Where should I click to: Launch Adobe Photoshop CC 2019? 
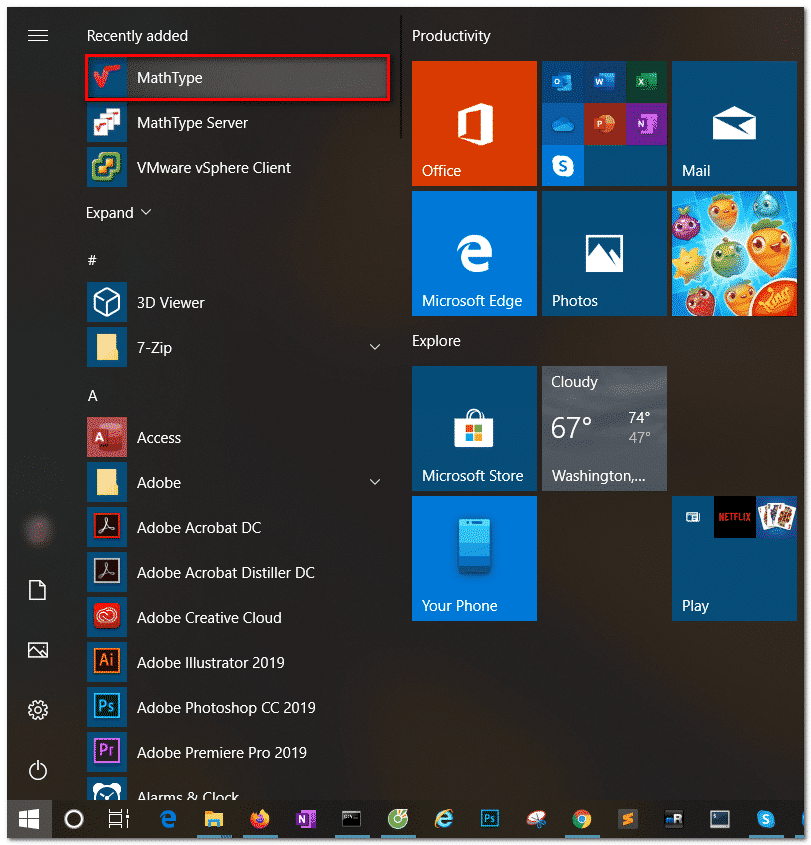(x=225, y=708)
